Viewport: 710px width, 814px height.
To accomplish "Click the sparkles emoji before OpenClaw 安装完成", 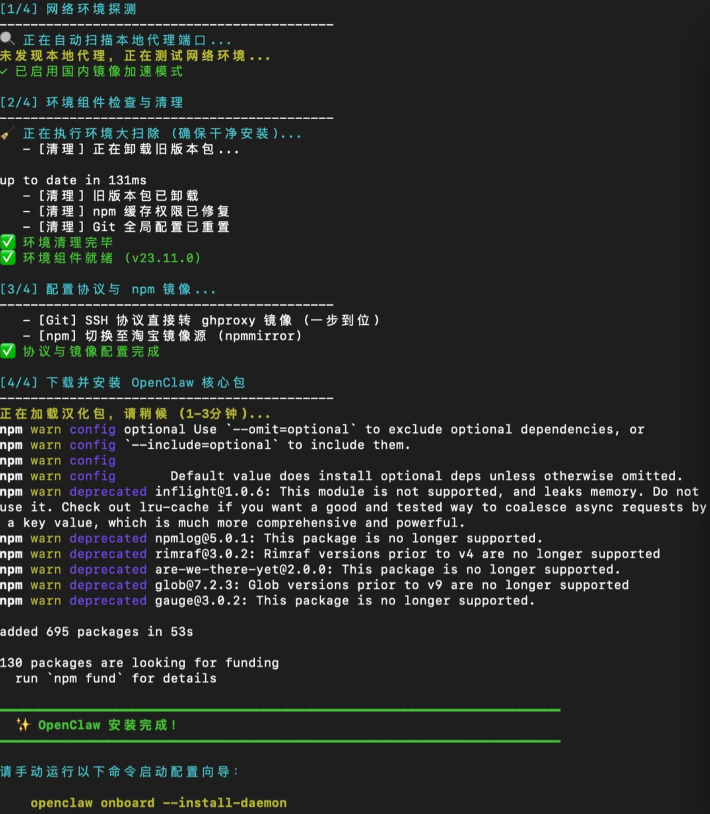I will click(23, 725).
